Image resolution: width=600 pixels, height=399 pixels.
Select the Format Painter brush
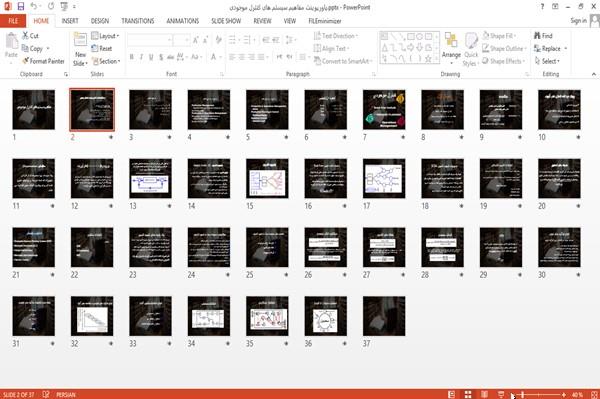(x=26, y=61)
